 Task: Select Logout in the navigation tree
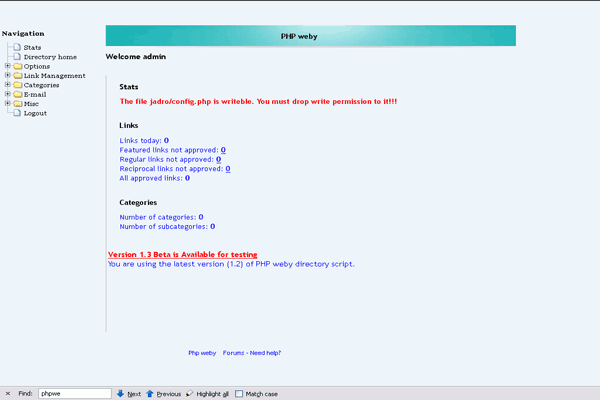[x=35, y=113]
